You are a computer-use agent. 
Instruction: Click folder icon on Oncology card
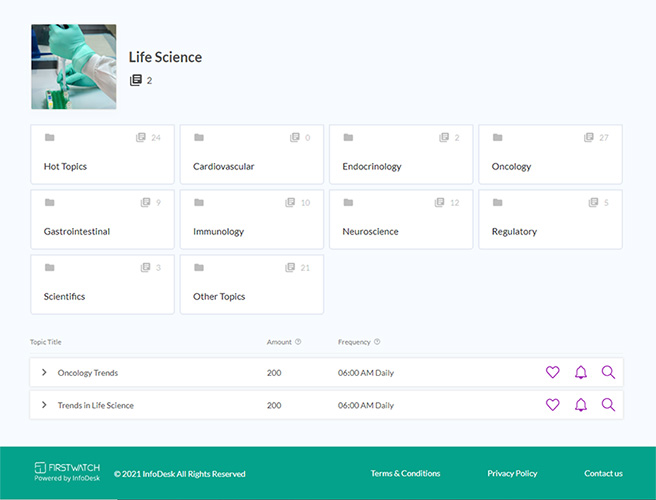point(497,137)
